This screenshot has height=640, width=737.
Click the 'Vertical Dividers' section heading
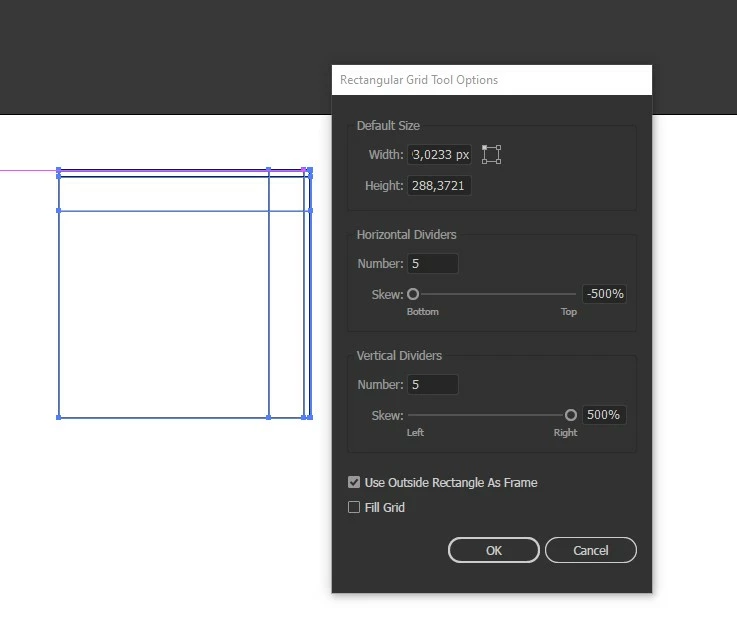click(400, 355)
